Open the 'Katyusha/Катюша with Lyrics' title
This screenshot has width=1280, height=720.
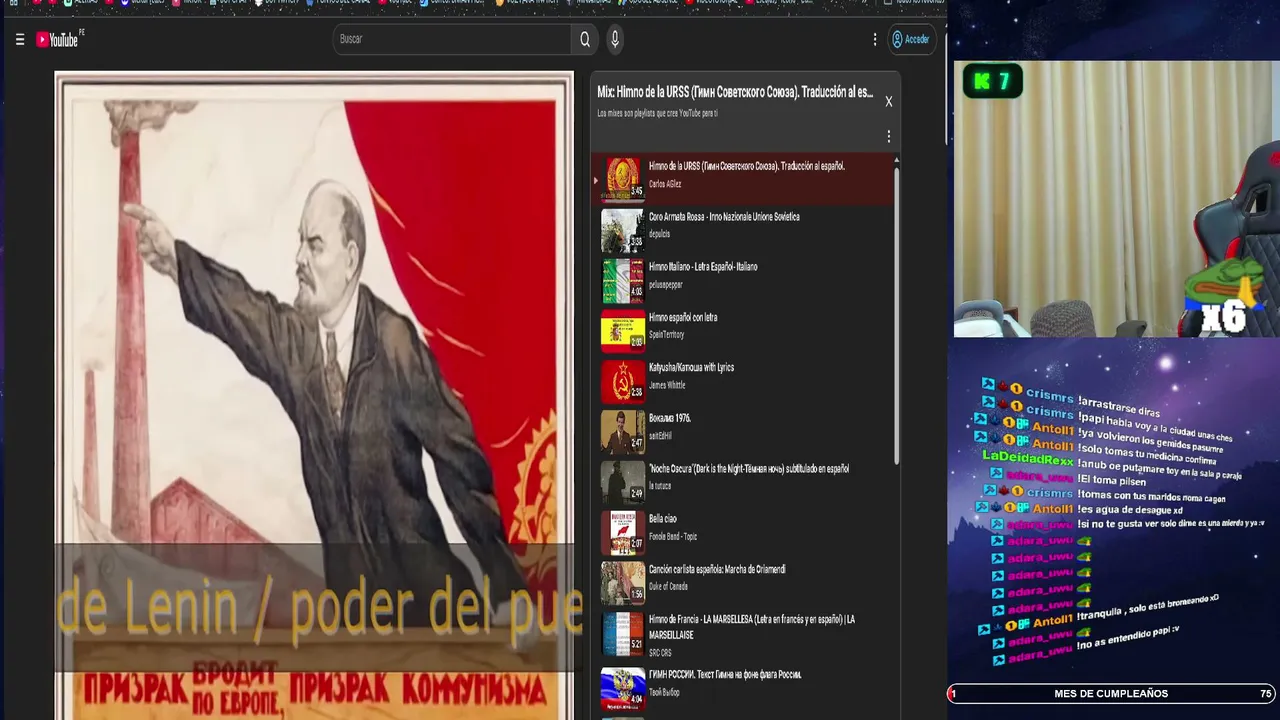[691, 367]
